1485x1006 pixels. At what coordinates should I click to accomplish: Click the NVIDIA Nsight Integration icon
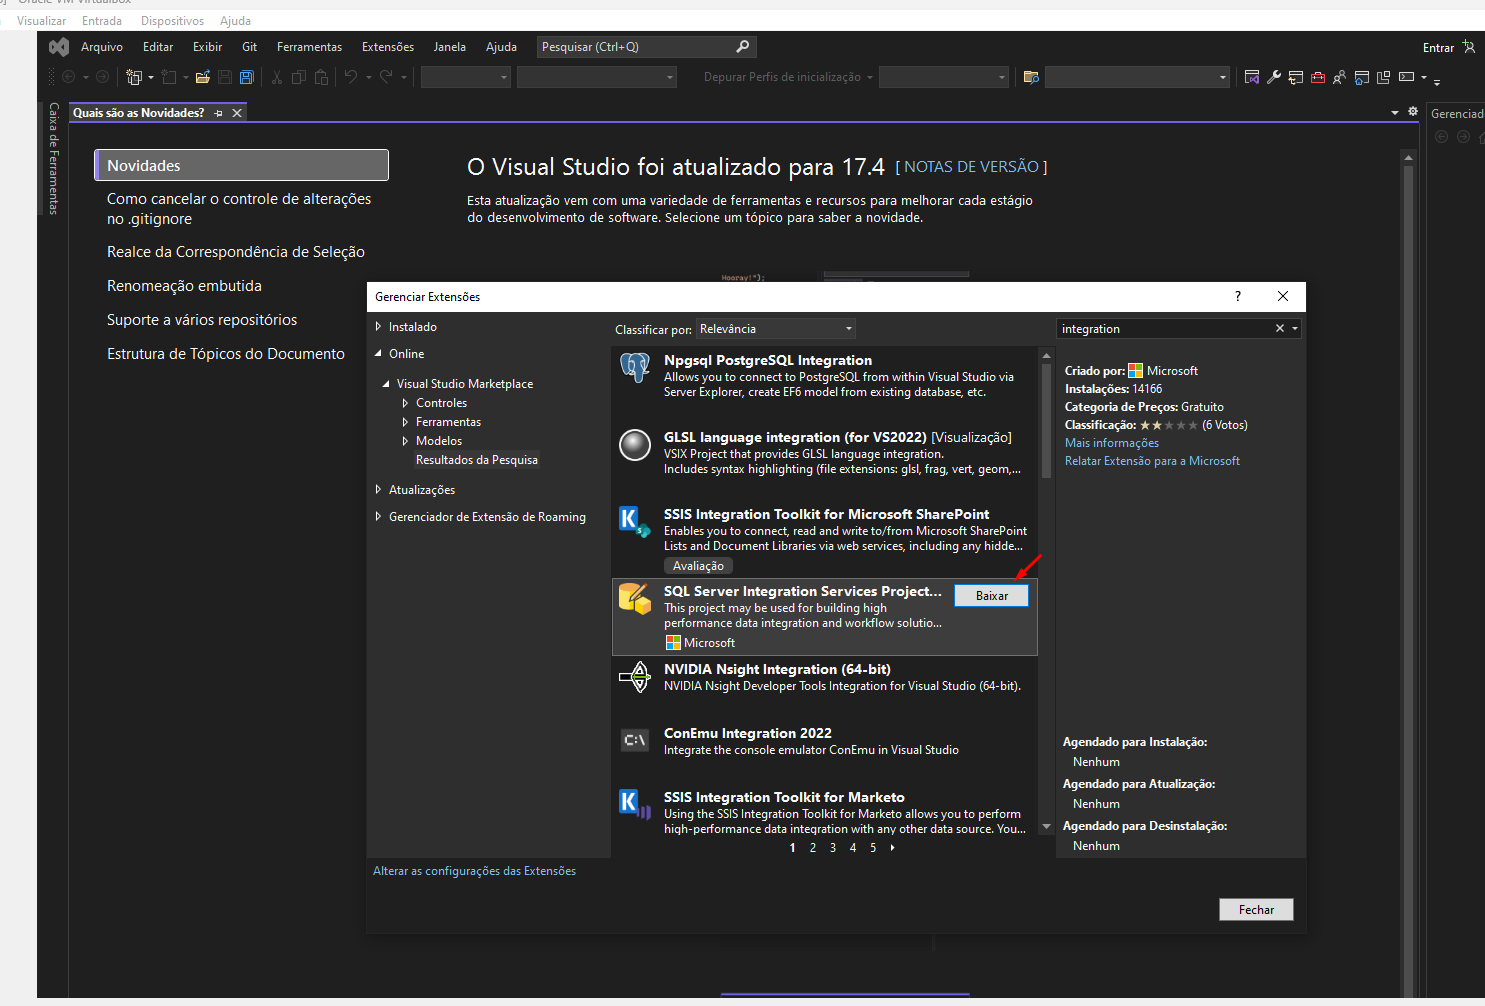[x=635, y=677]
